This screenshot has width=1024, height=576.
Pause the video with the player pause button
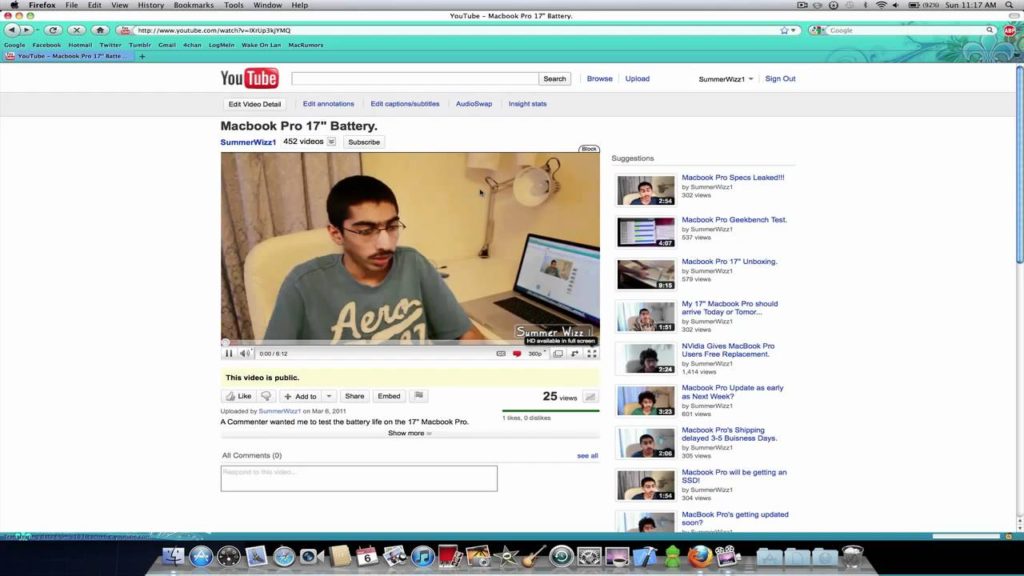[x=228, y=353]
